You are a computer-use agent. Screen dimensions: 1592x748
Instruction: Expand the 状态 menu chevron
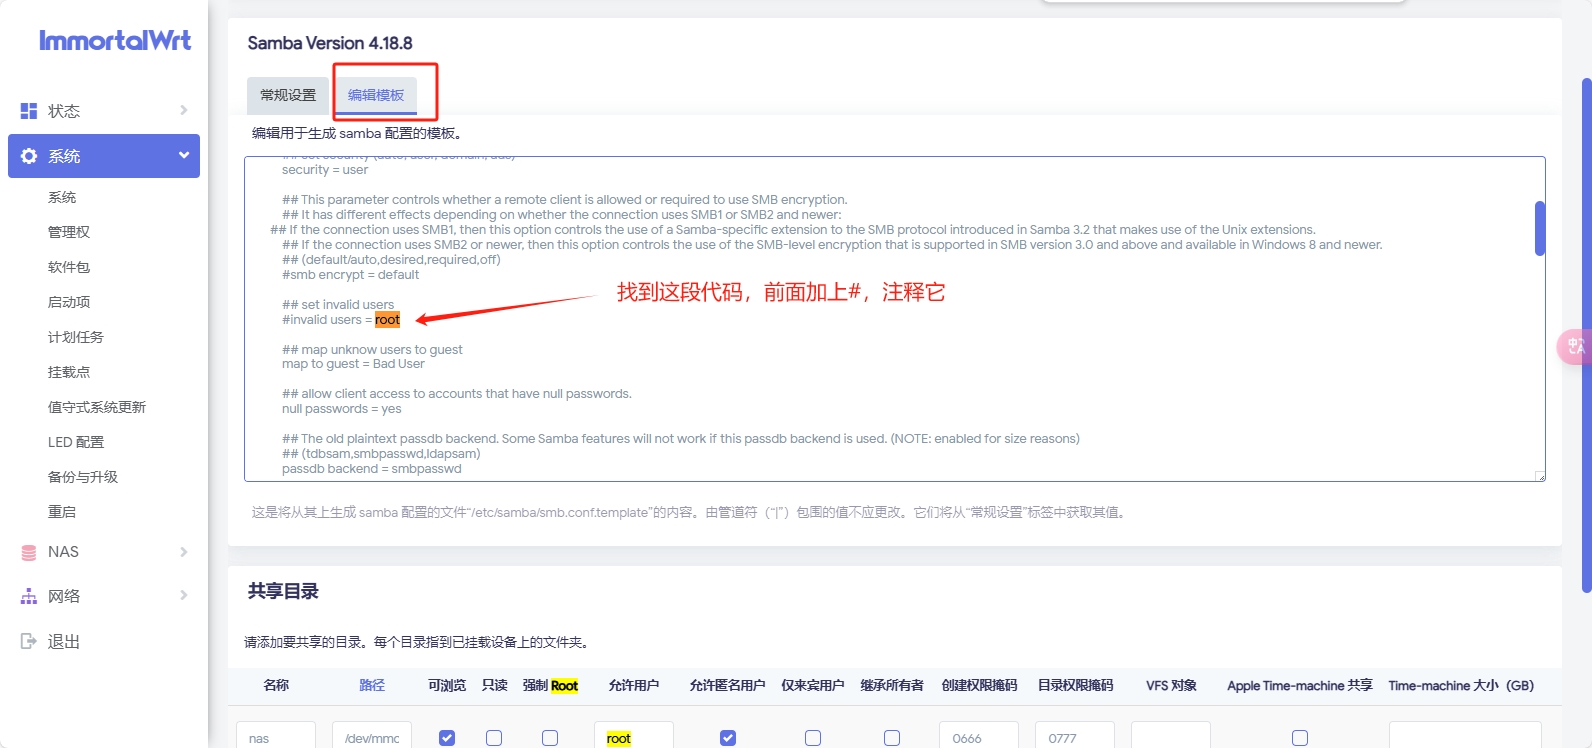pos(184,110)
